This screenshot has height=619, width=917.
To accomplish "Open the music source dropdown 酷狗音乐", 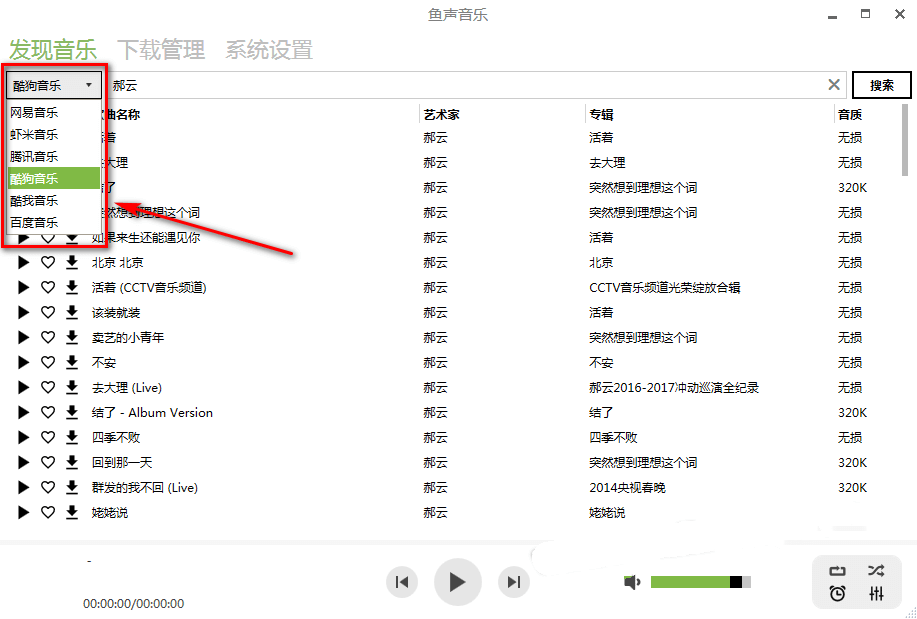I will coord(54,85).
